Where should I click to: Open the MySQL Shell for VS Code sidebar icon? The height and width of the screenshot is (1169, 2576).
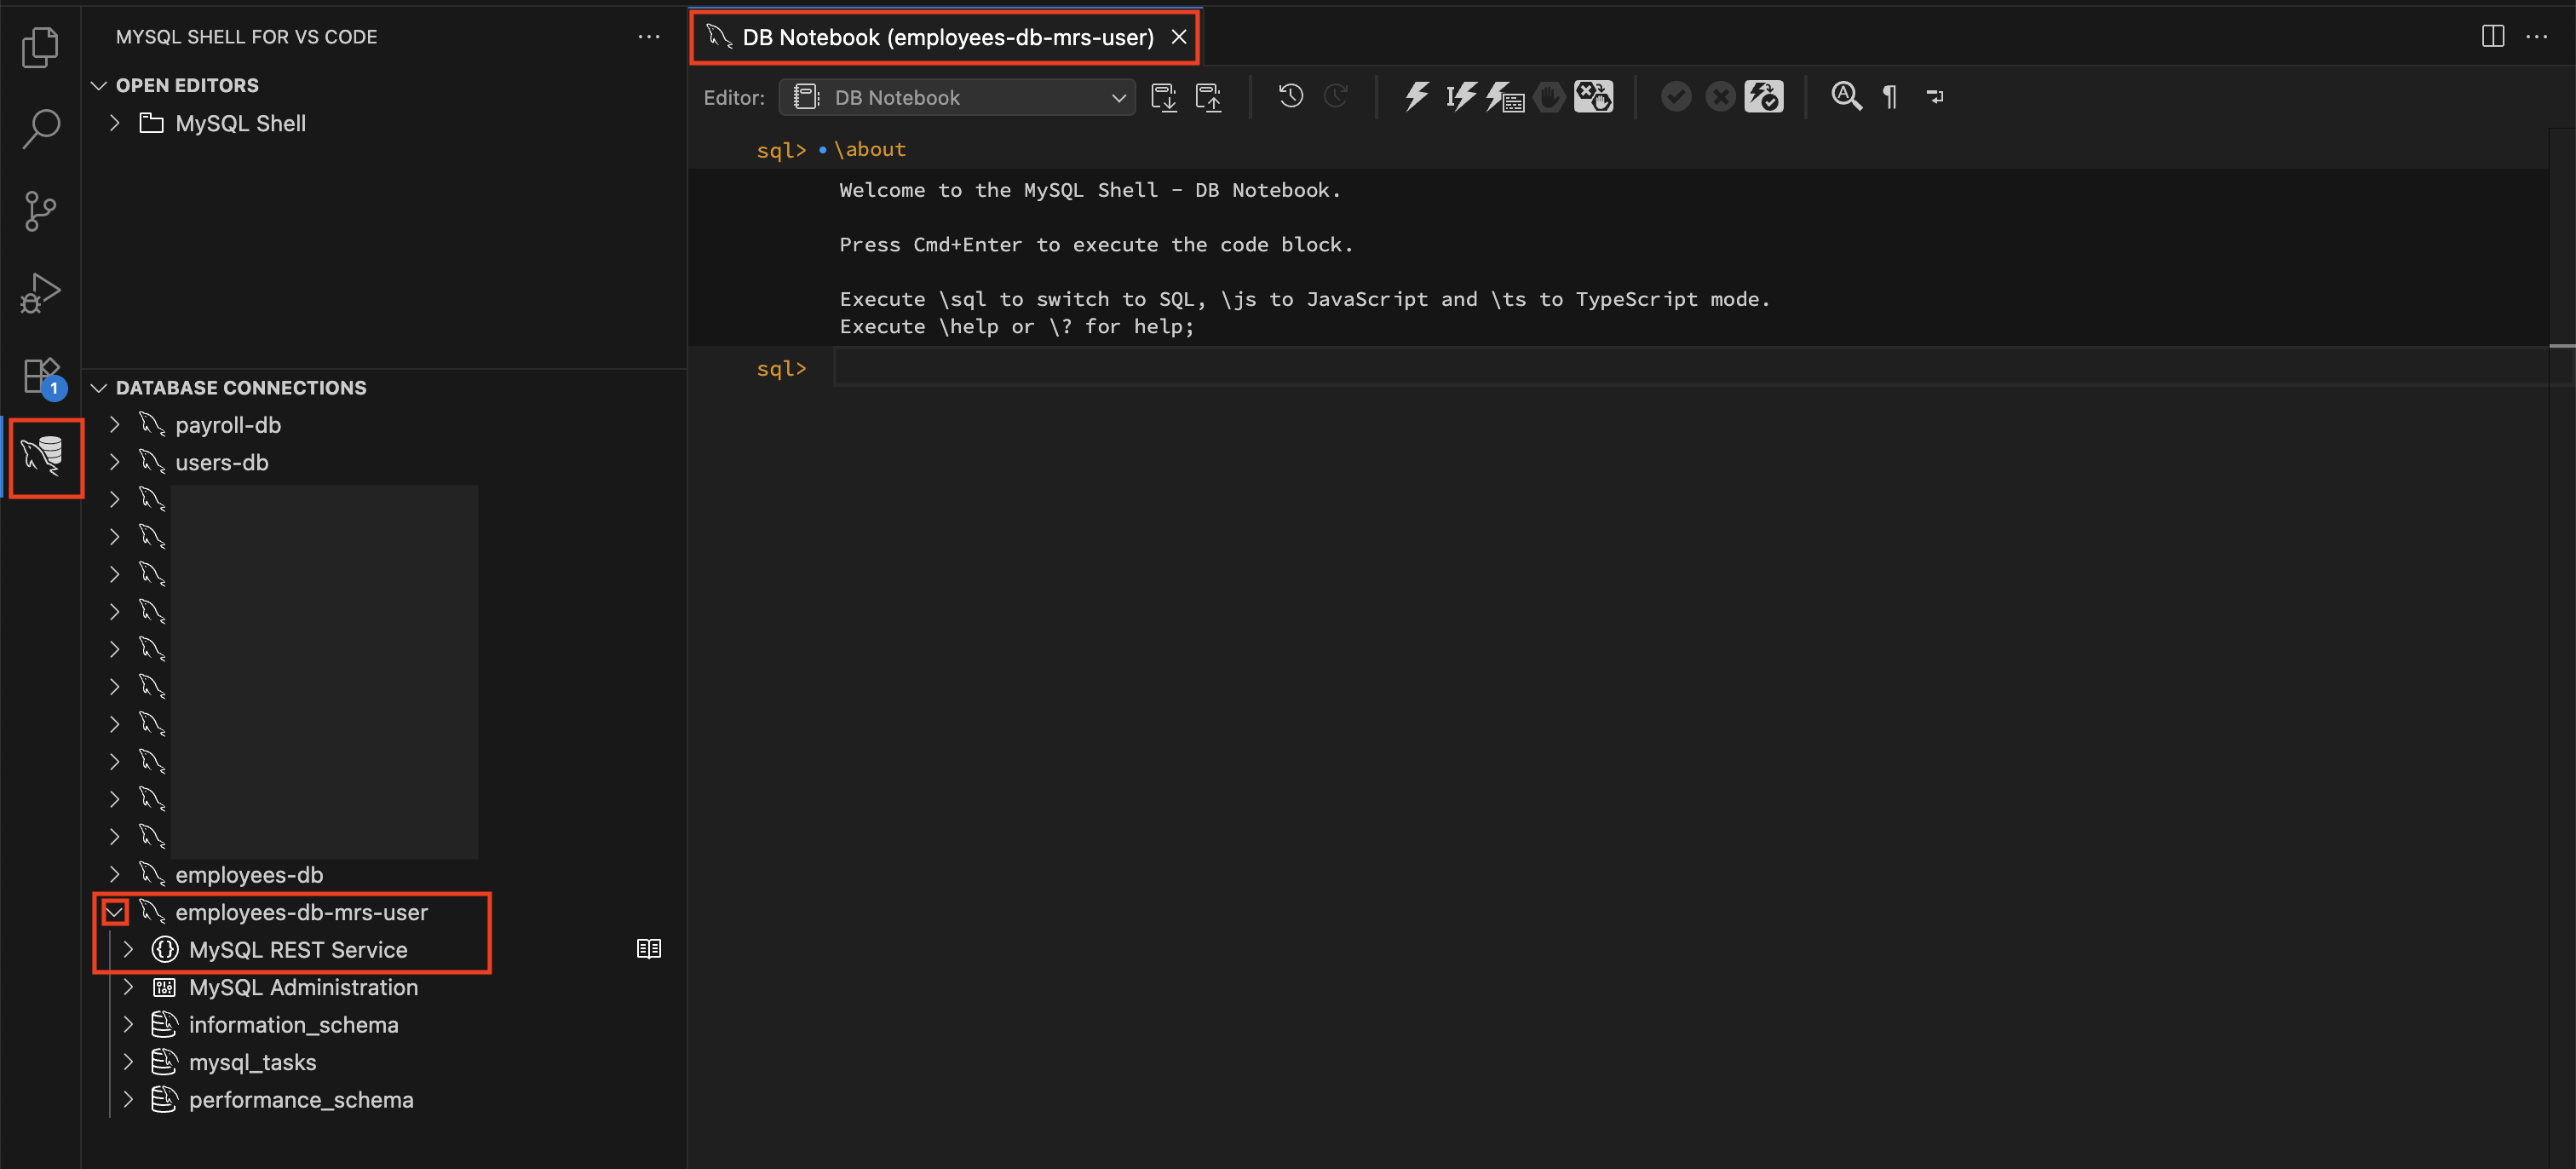[x=45, y=458]
